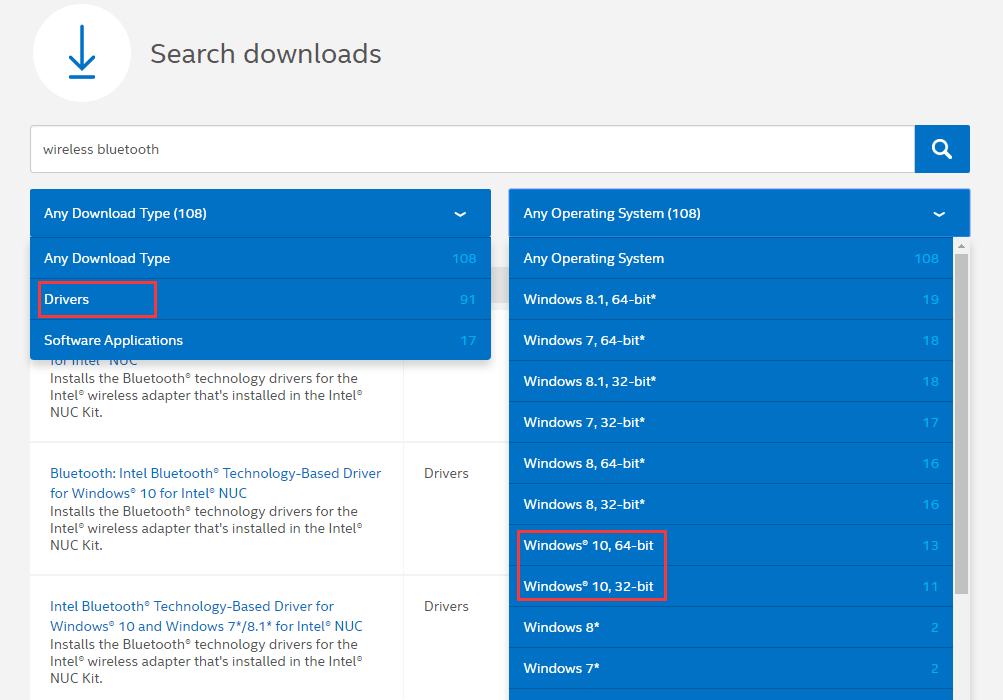Click the download arrow icon
Screen dimensions: 1003x700
pos(82,53)
